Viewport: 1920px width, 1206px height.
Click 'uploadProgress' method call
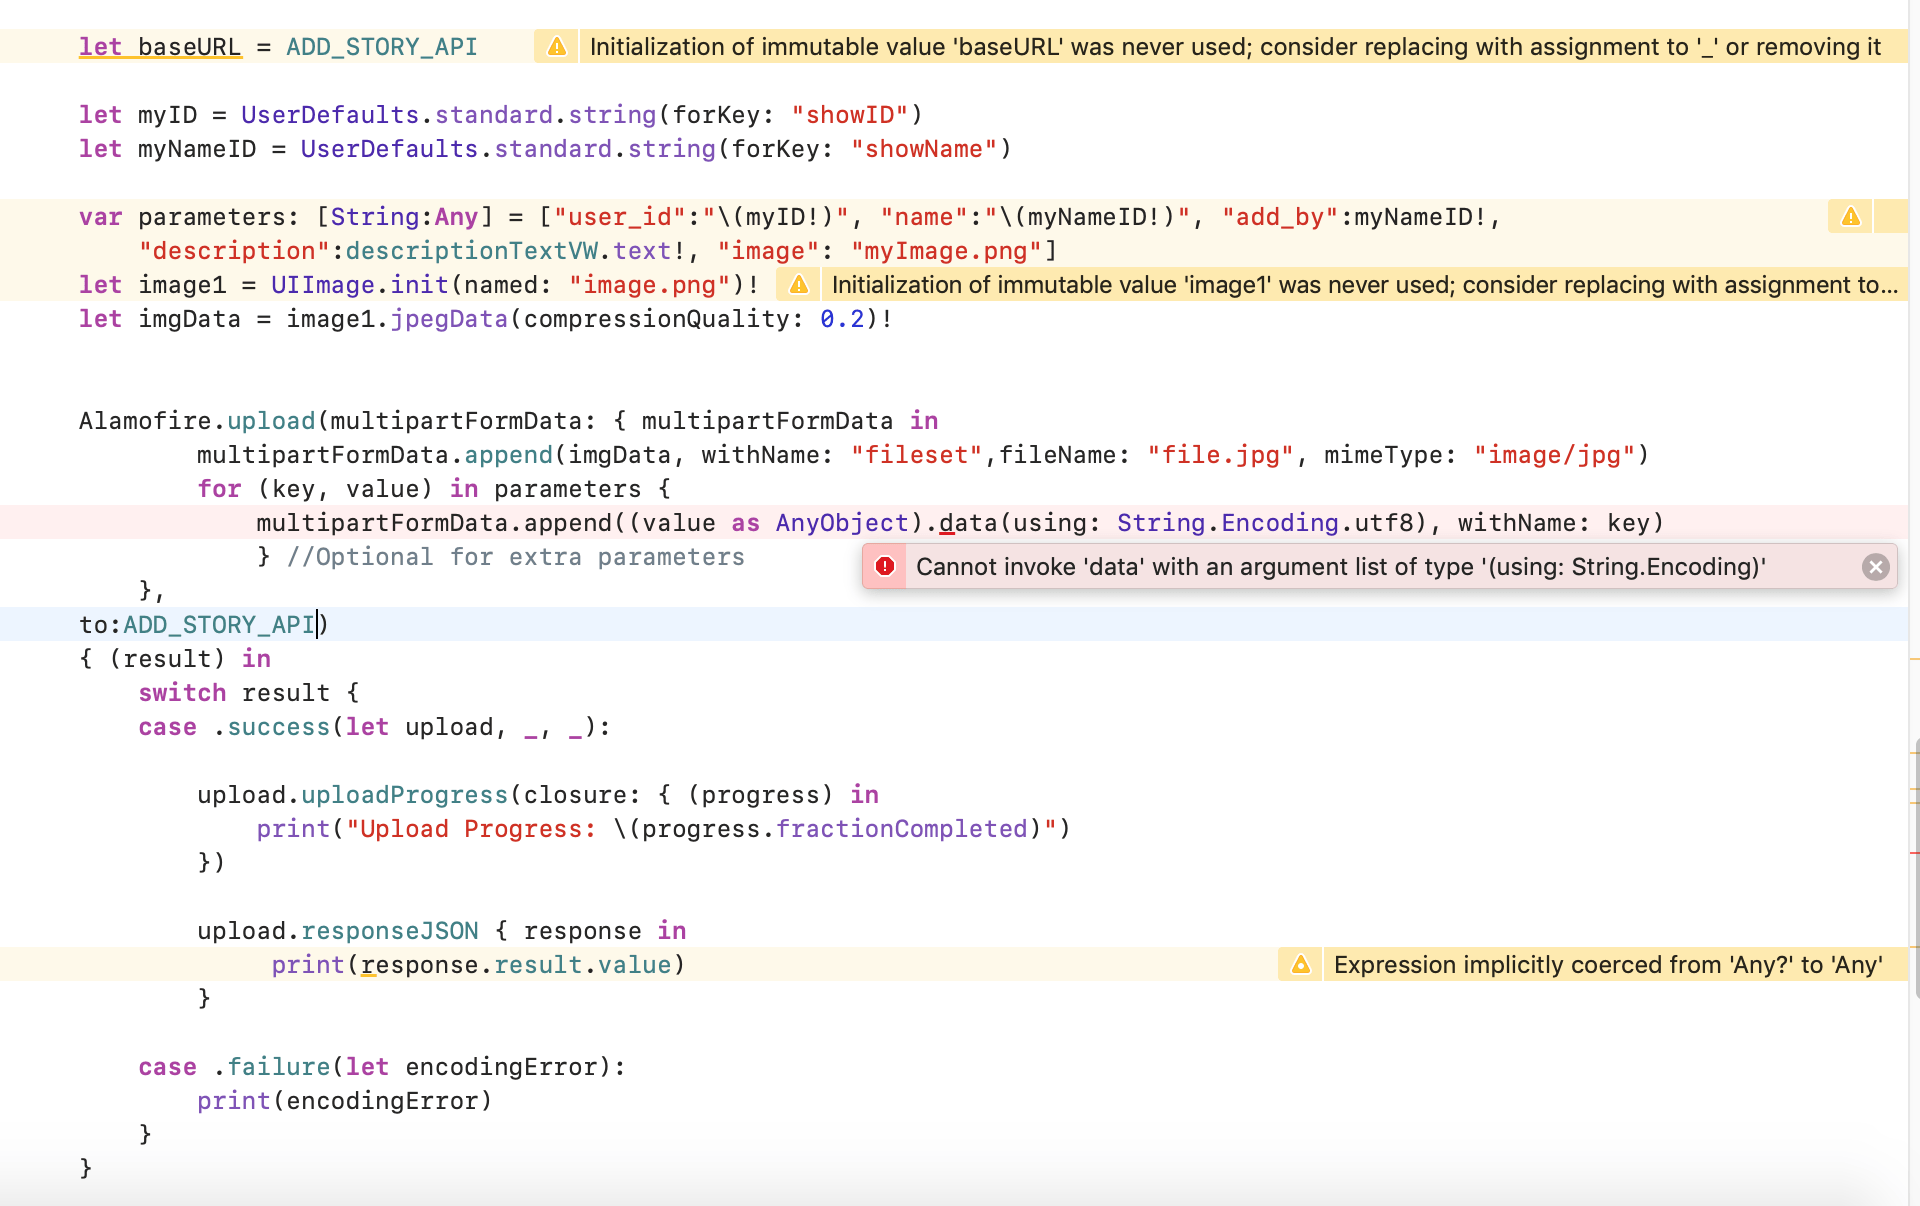[x=405, y=795]
